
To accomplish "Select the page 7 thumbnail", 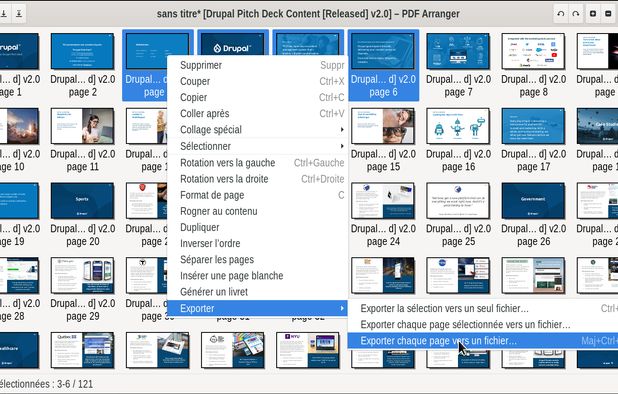I will pyautogui.click(x=458, y=51).
